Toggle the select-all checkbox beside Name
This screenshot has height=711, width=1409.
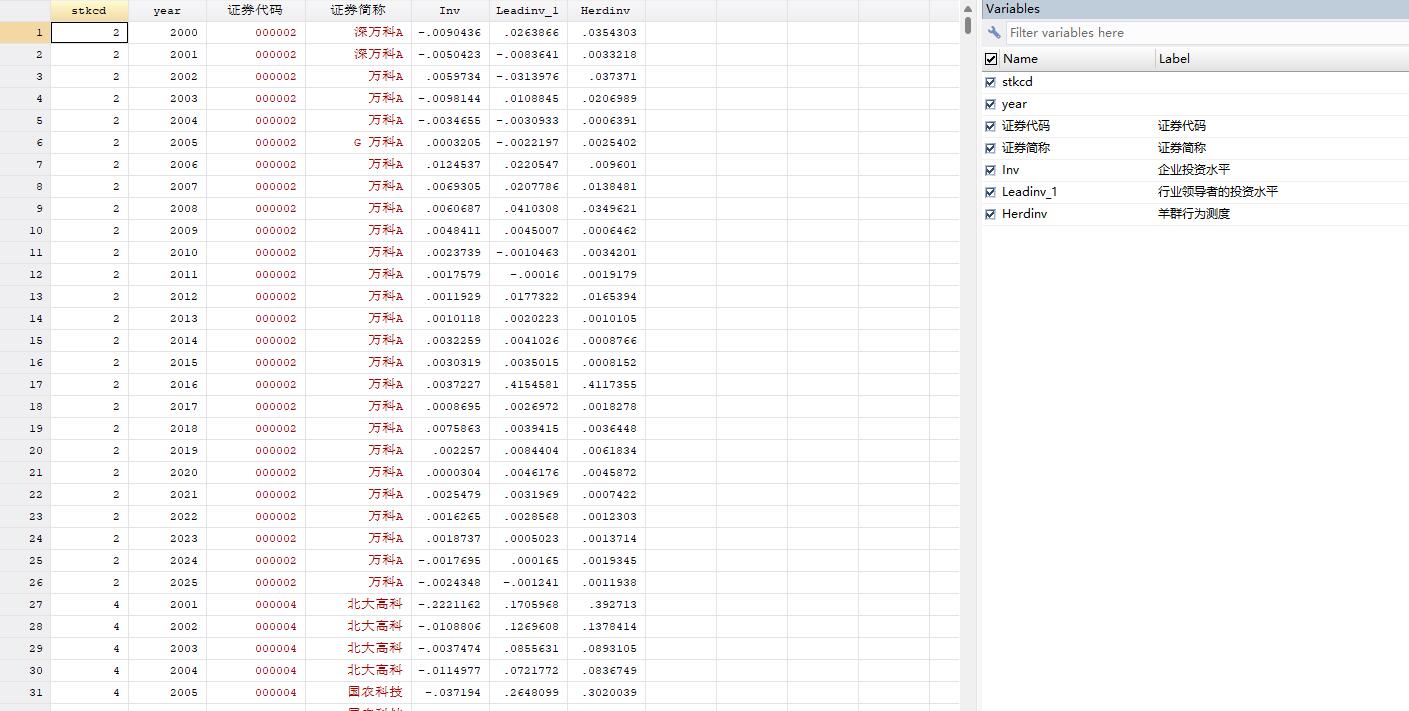(x=991, y=59)
